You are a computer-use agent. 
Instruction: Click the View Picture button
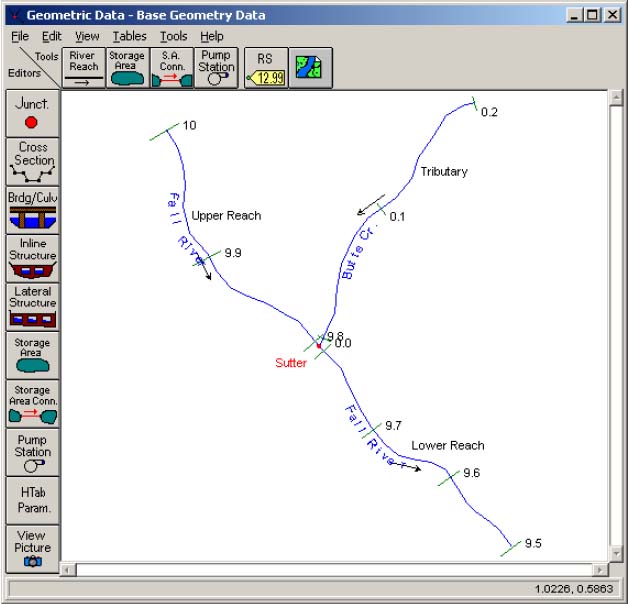pos(32,549)
